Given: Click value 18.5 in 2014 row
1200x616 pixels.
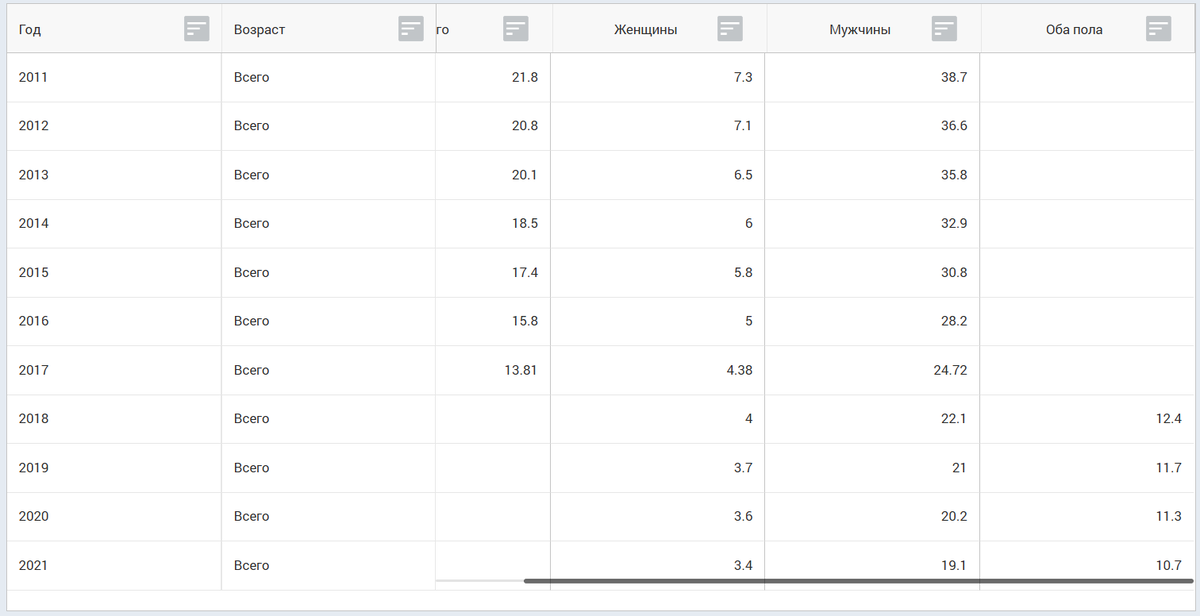Looking at the screenshot, I should [x=525, y=223].
